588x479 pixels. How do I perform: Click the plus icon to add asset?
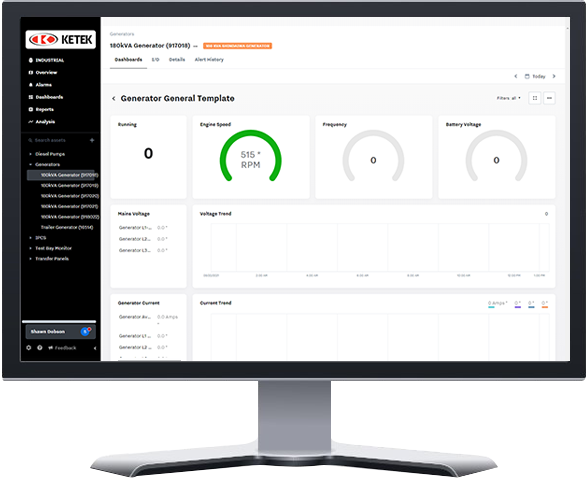click(x=92, y=140)
